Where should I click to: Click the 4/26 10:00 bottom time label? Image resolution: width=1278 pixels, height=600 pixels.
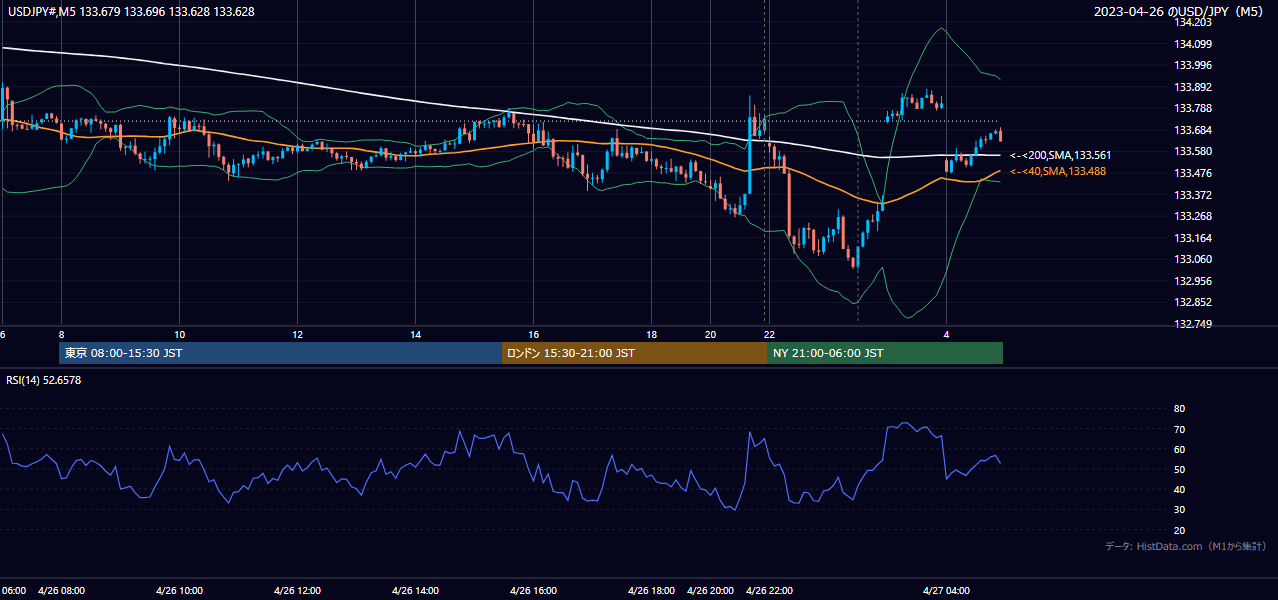click(x=179, y=590)
